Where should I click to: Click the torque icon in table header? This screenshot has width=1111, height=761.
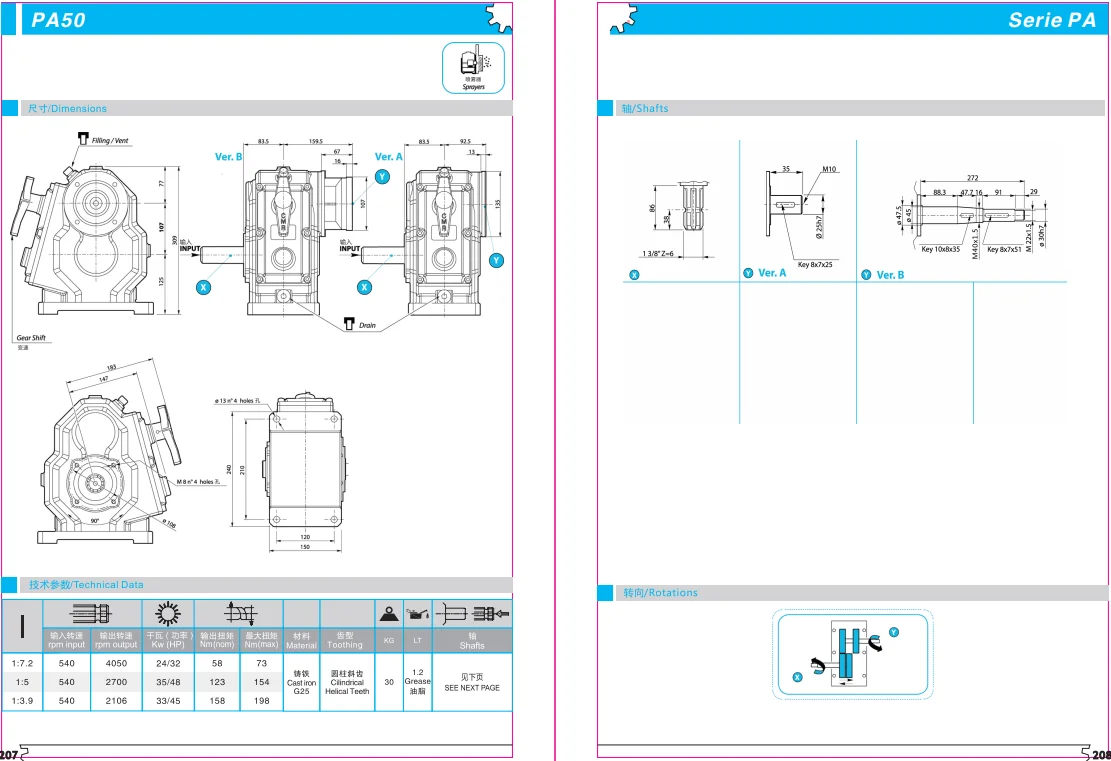[239, 613]
